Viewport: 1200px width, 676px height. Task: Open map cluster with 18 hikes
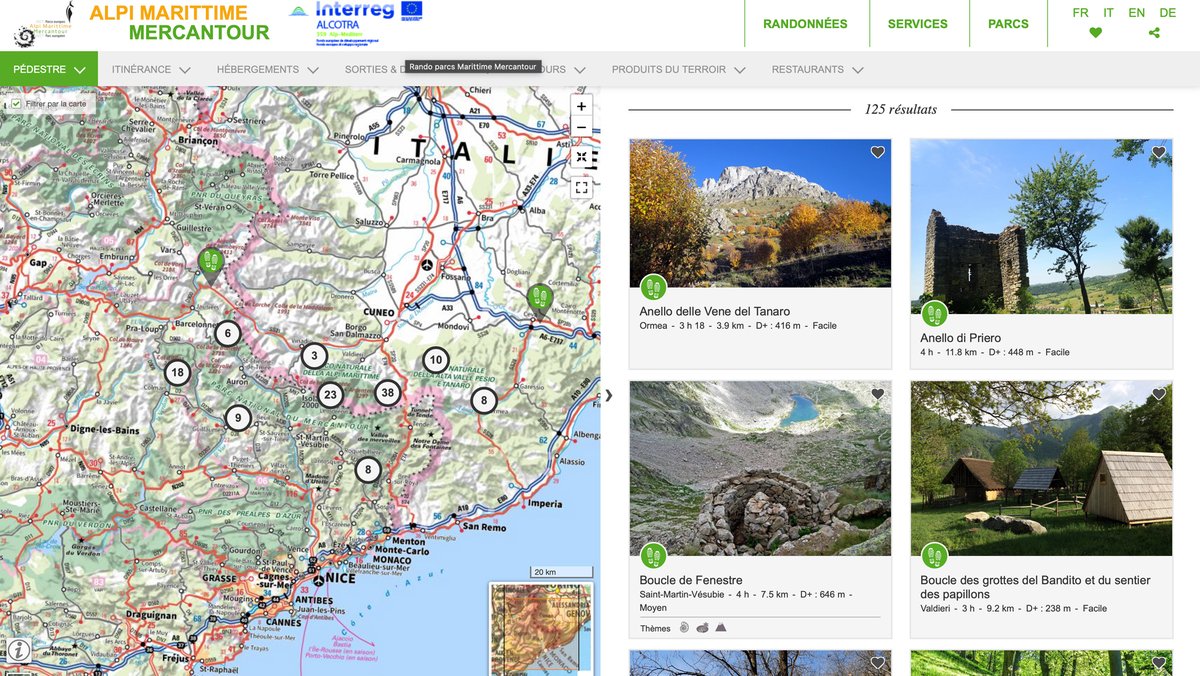coord(178,374)
